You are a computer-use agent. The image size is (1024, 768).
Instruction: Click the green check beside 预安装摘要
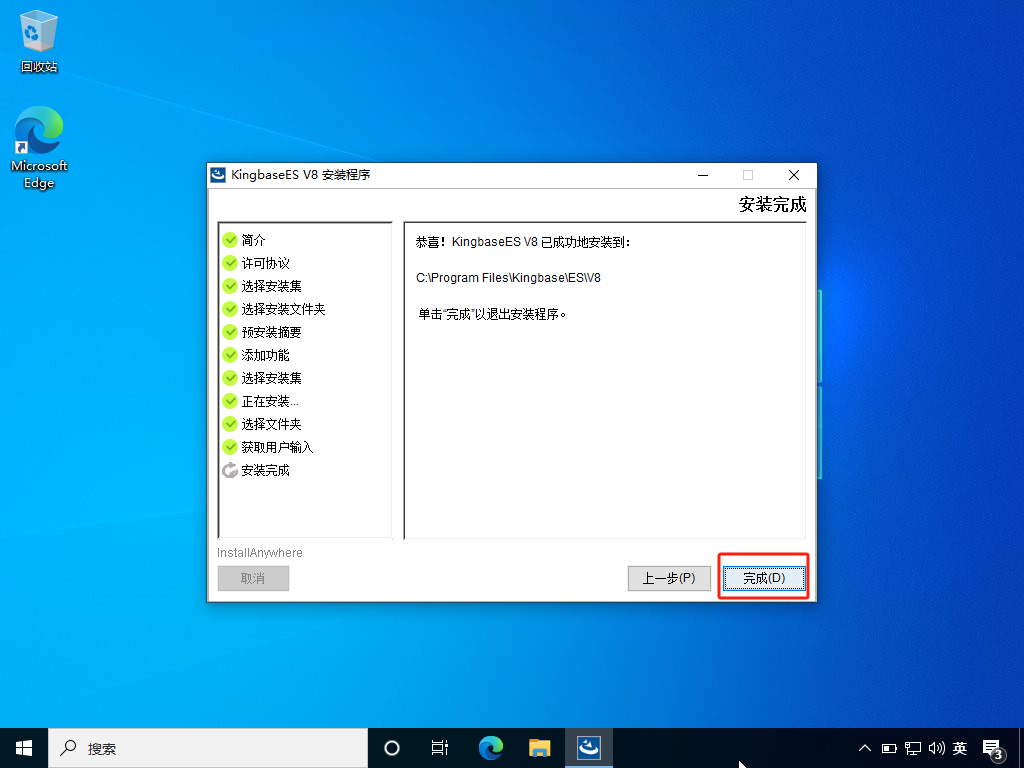click(230, 332)
